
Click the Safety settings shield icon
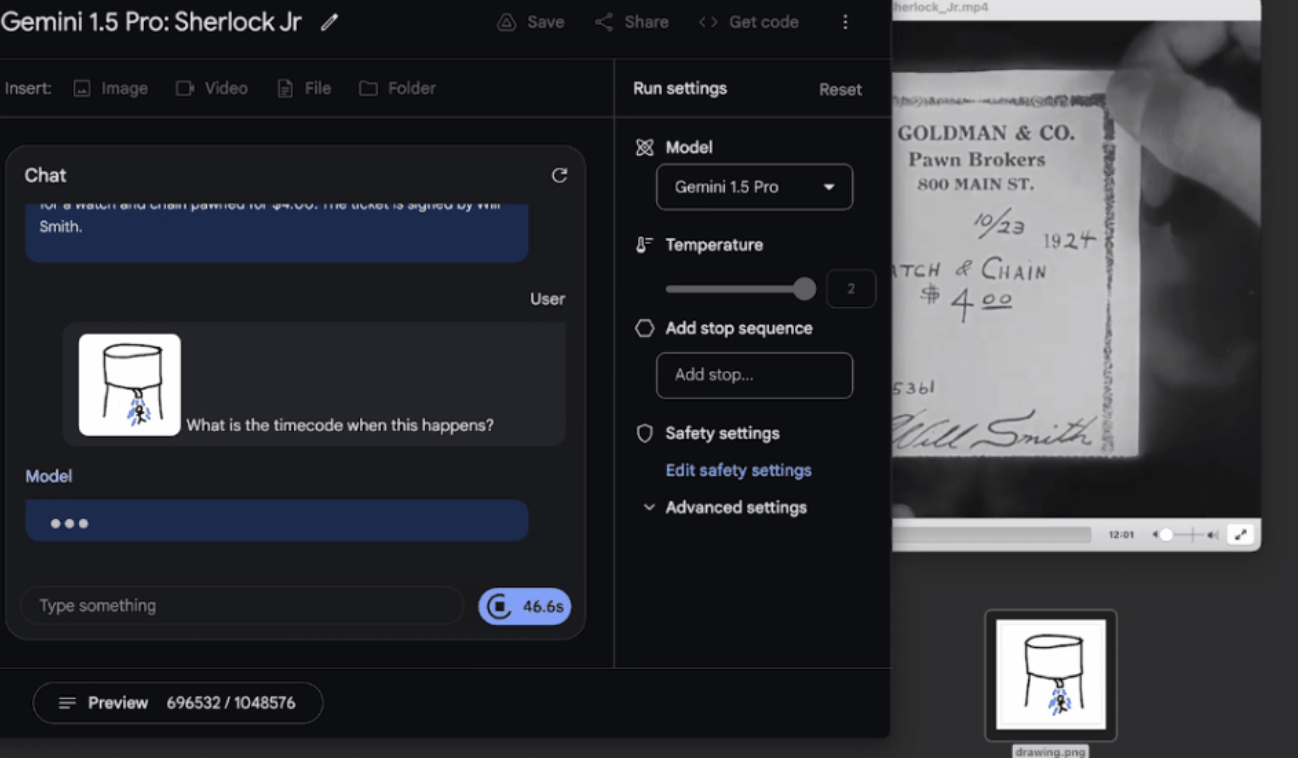645,433
